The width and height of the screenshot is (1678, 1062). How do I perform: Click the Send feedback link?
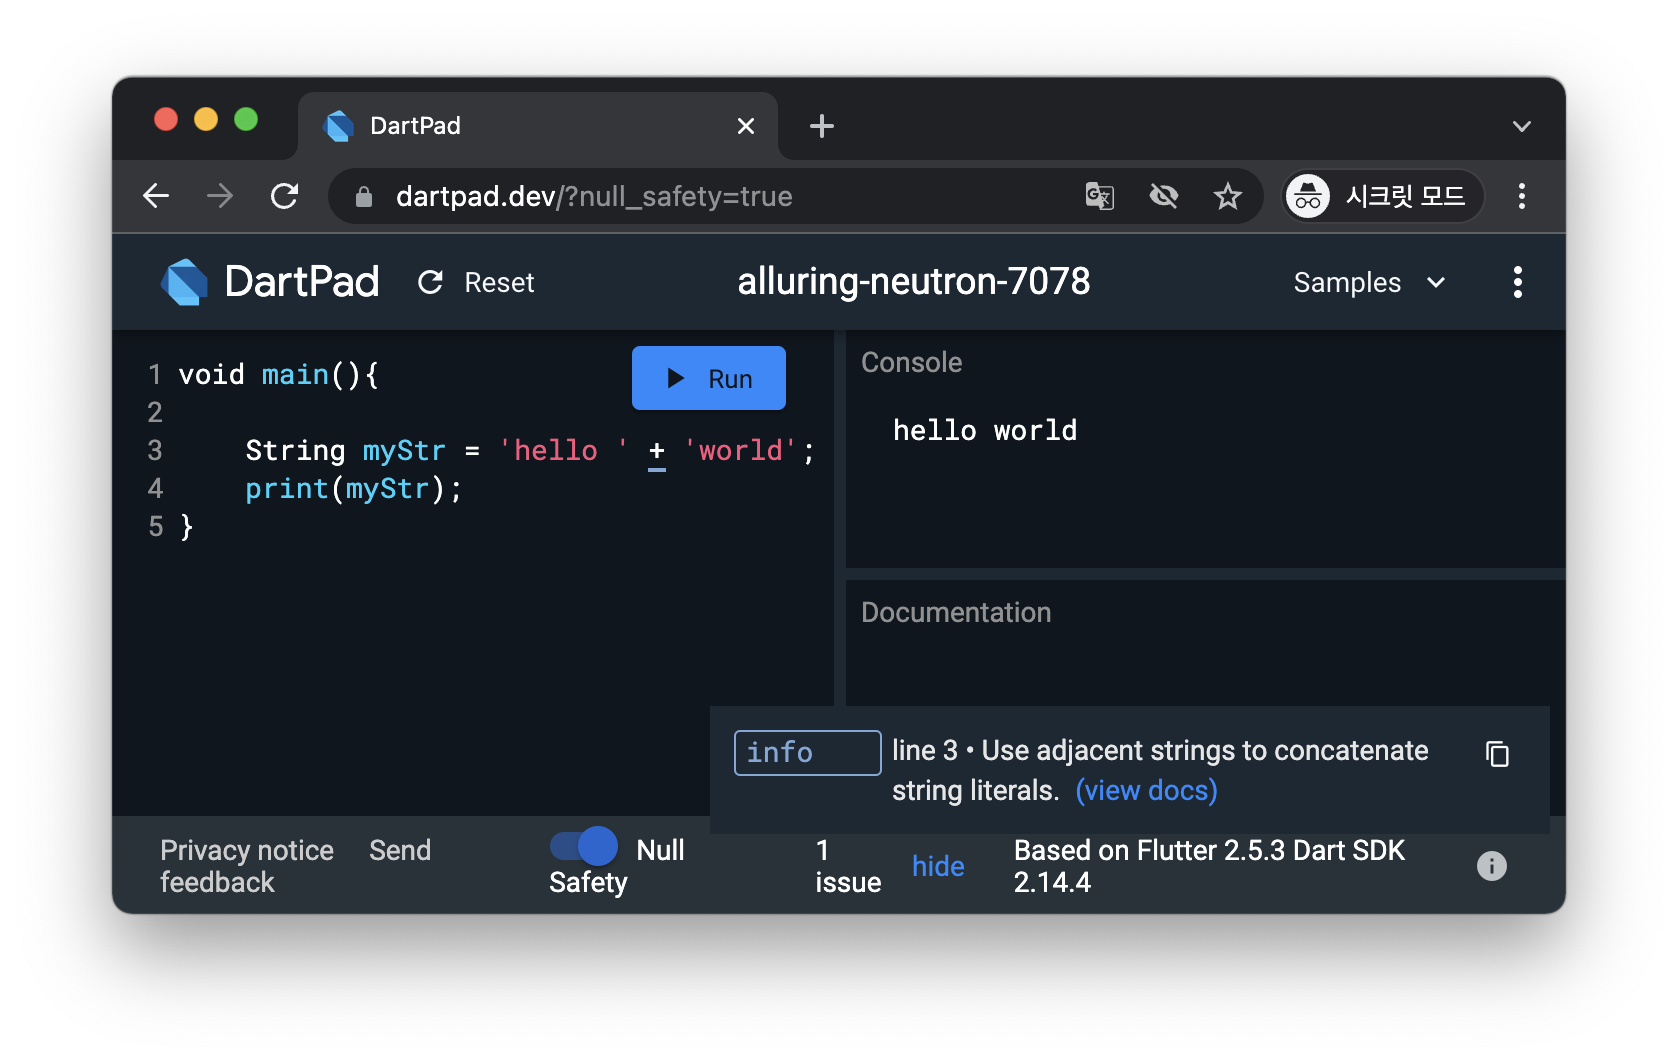point(296,866)
